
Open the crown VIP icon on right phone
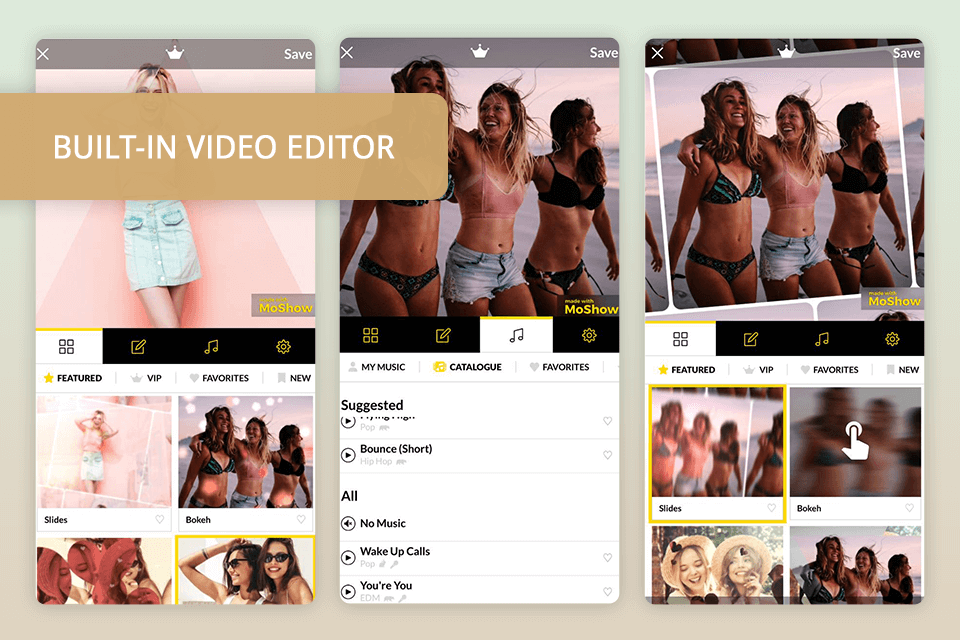pos(786,51)
